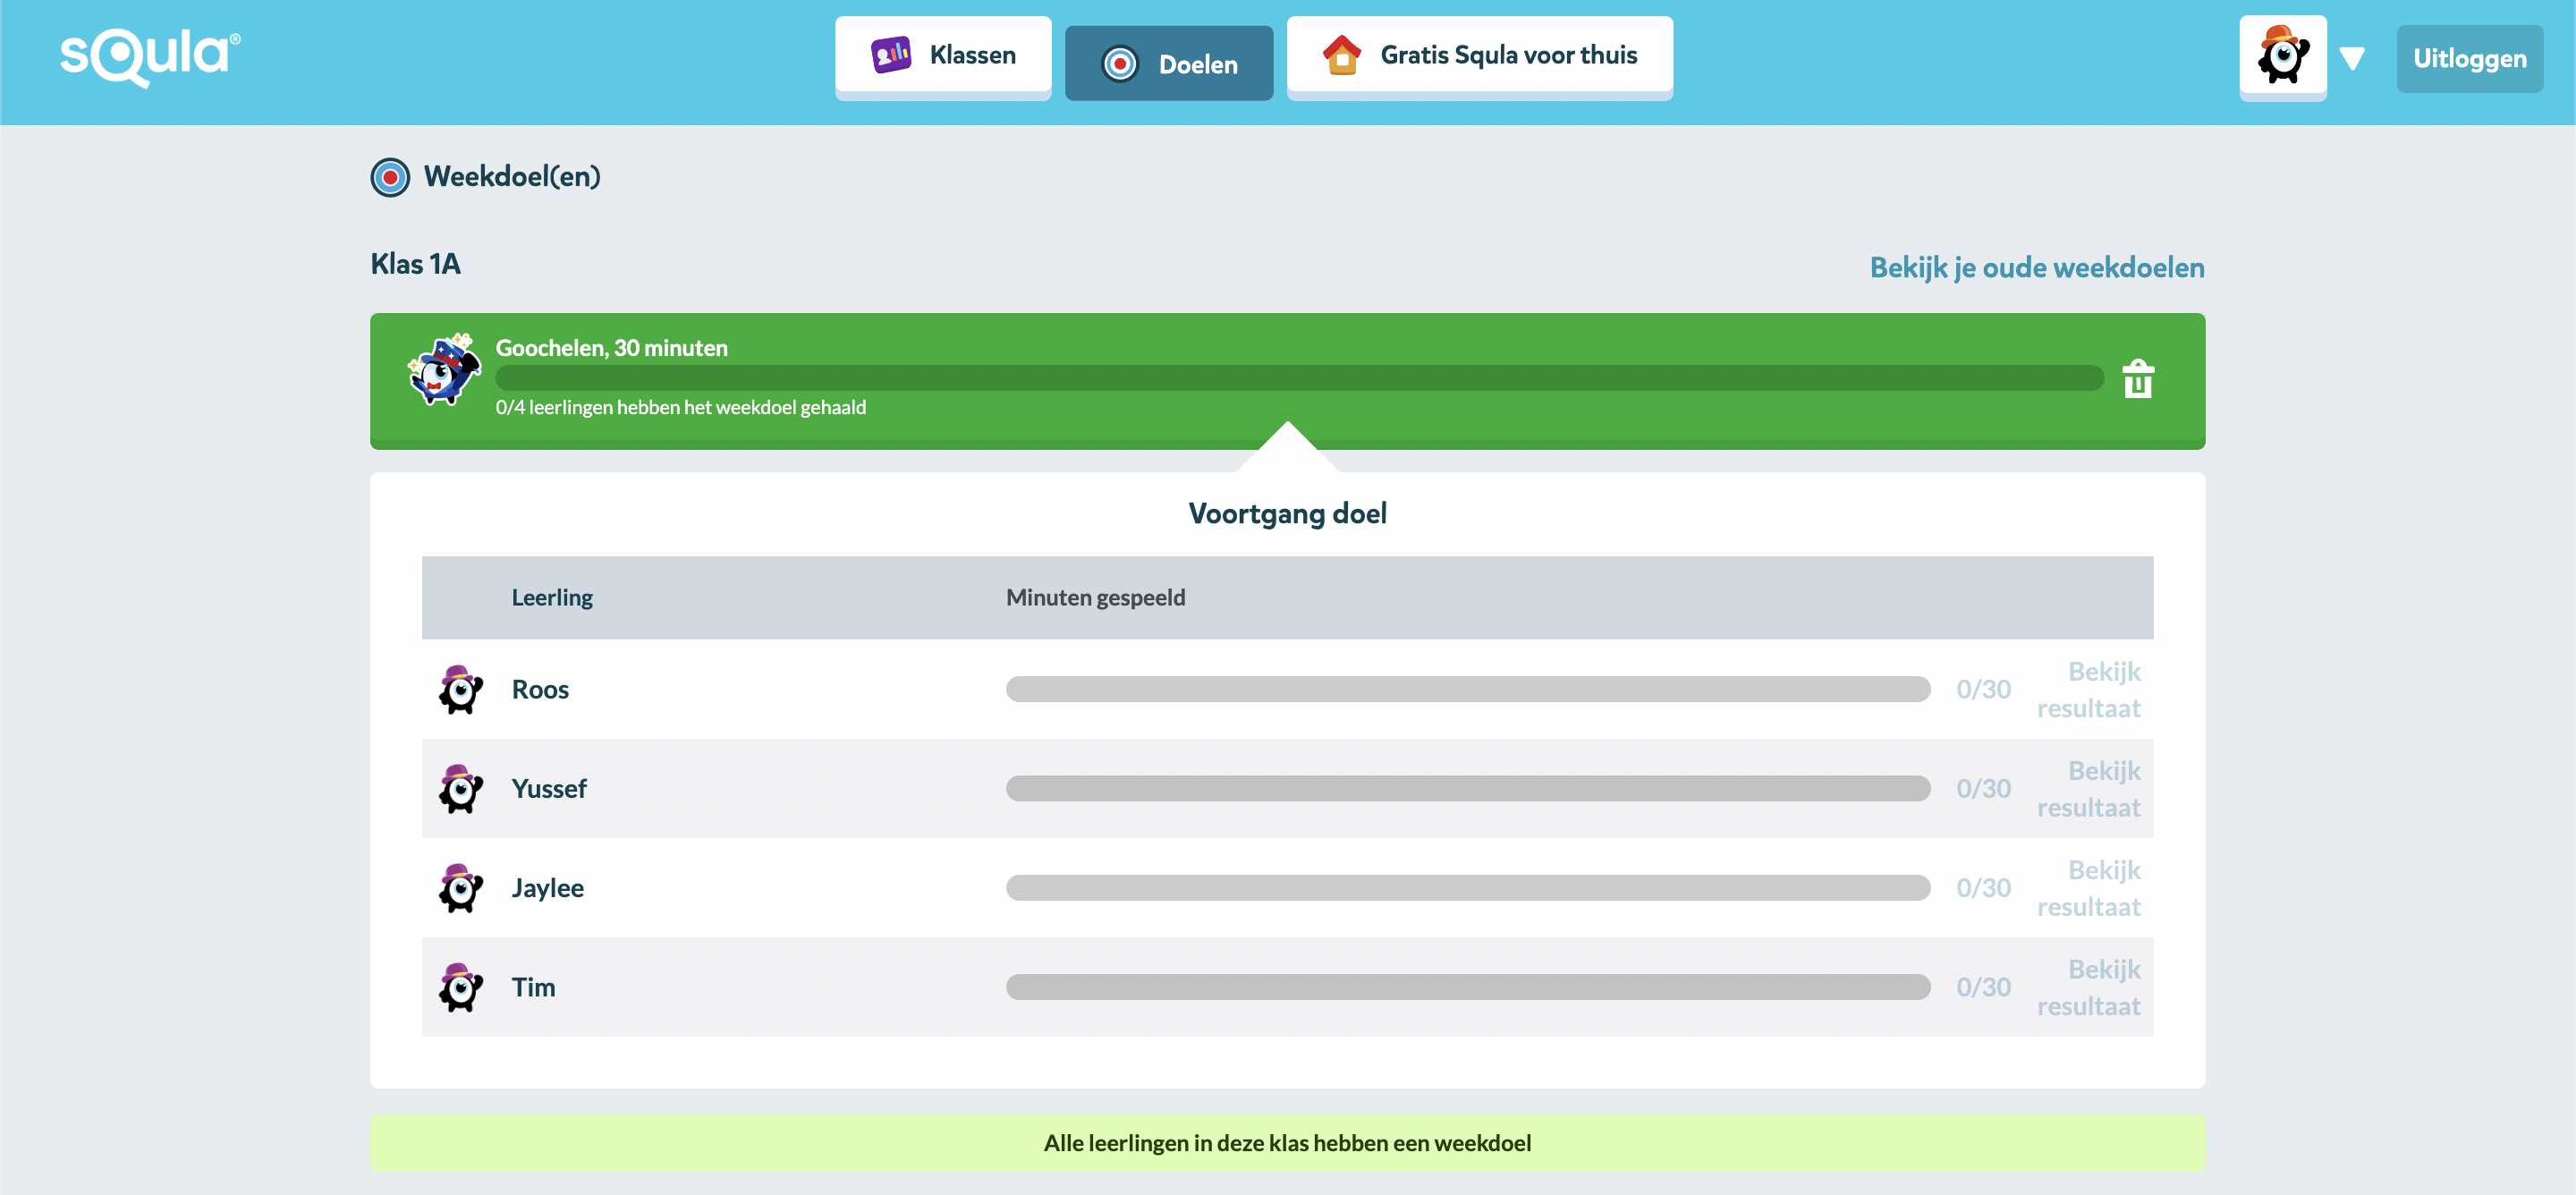Open the Doelen tab
The height and width of the screenshot is (1195, 2576).
(1168, 64)
